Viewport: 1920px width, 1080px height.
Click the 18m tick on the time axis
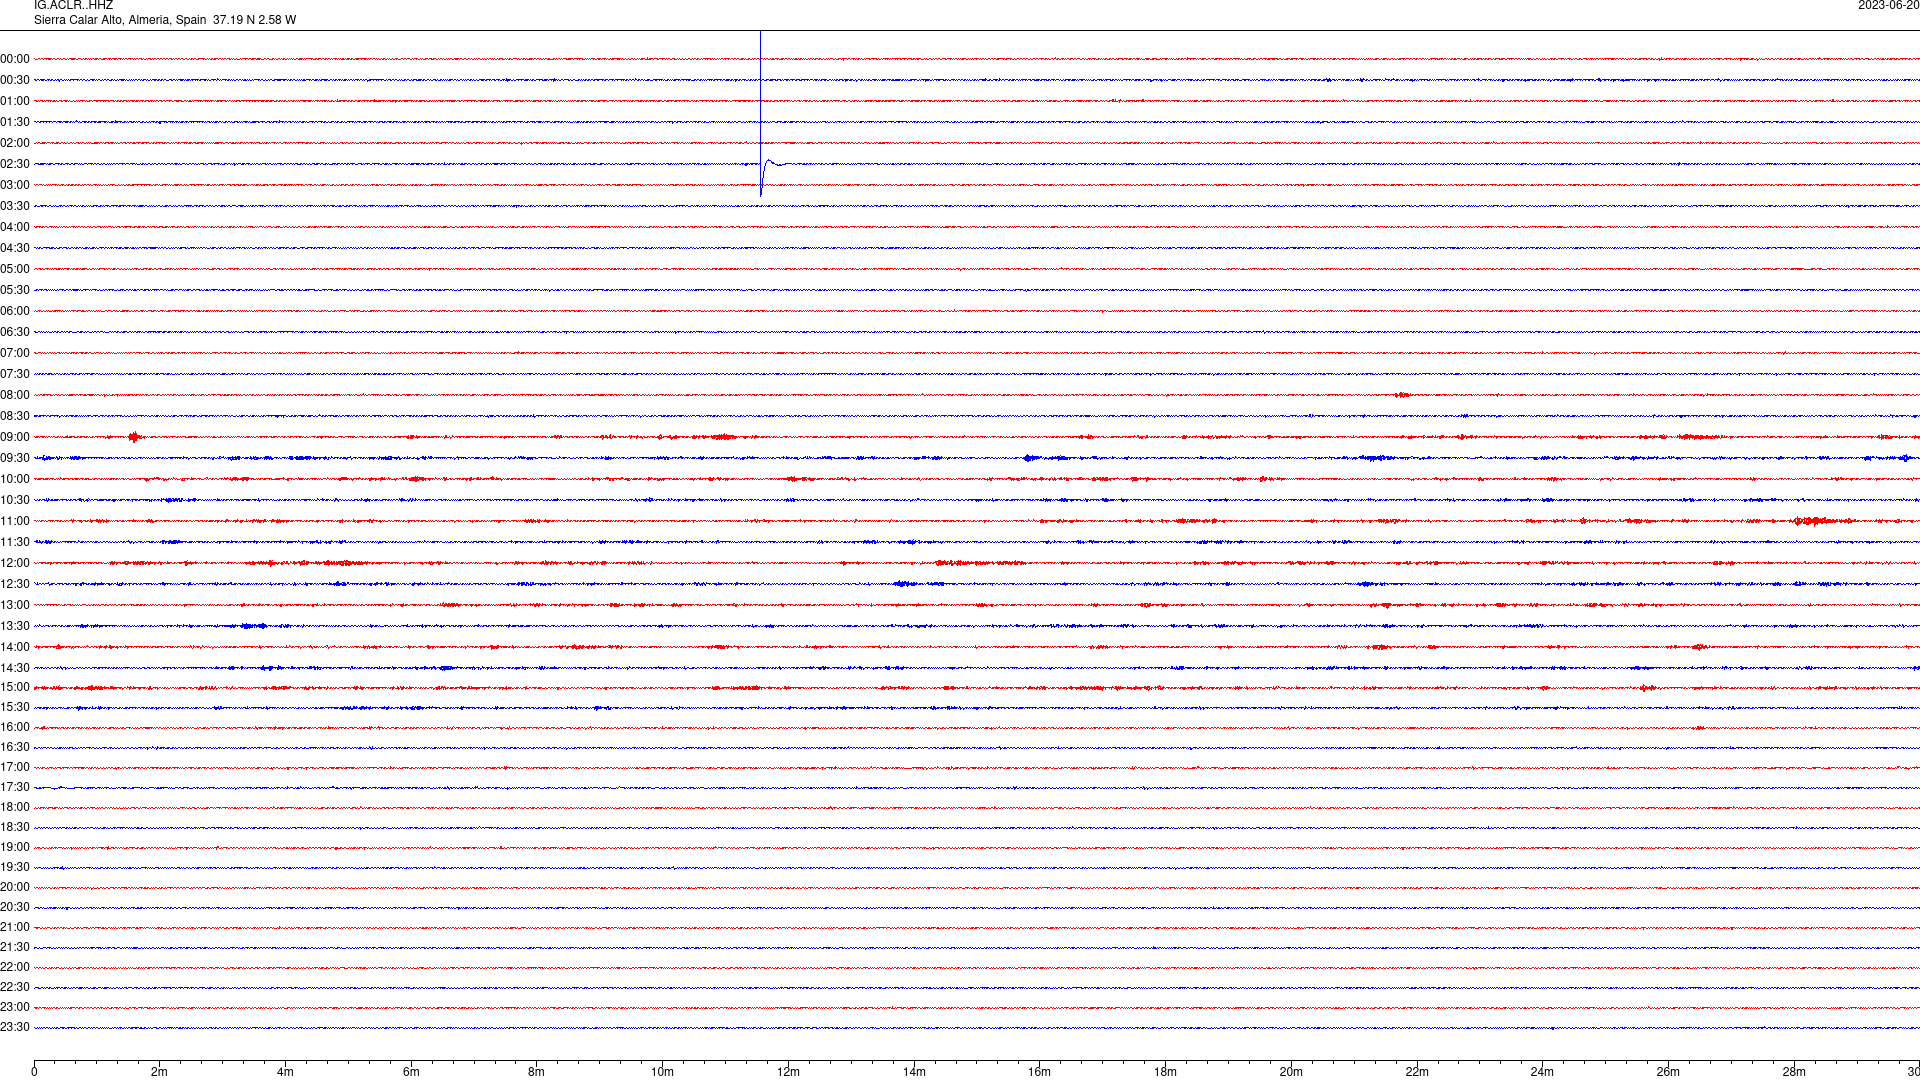(1165, 1072)
